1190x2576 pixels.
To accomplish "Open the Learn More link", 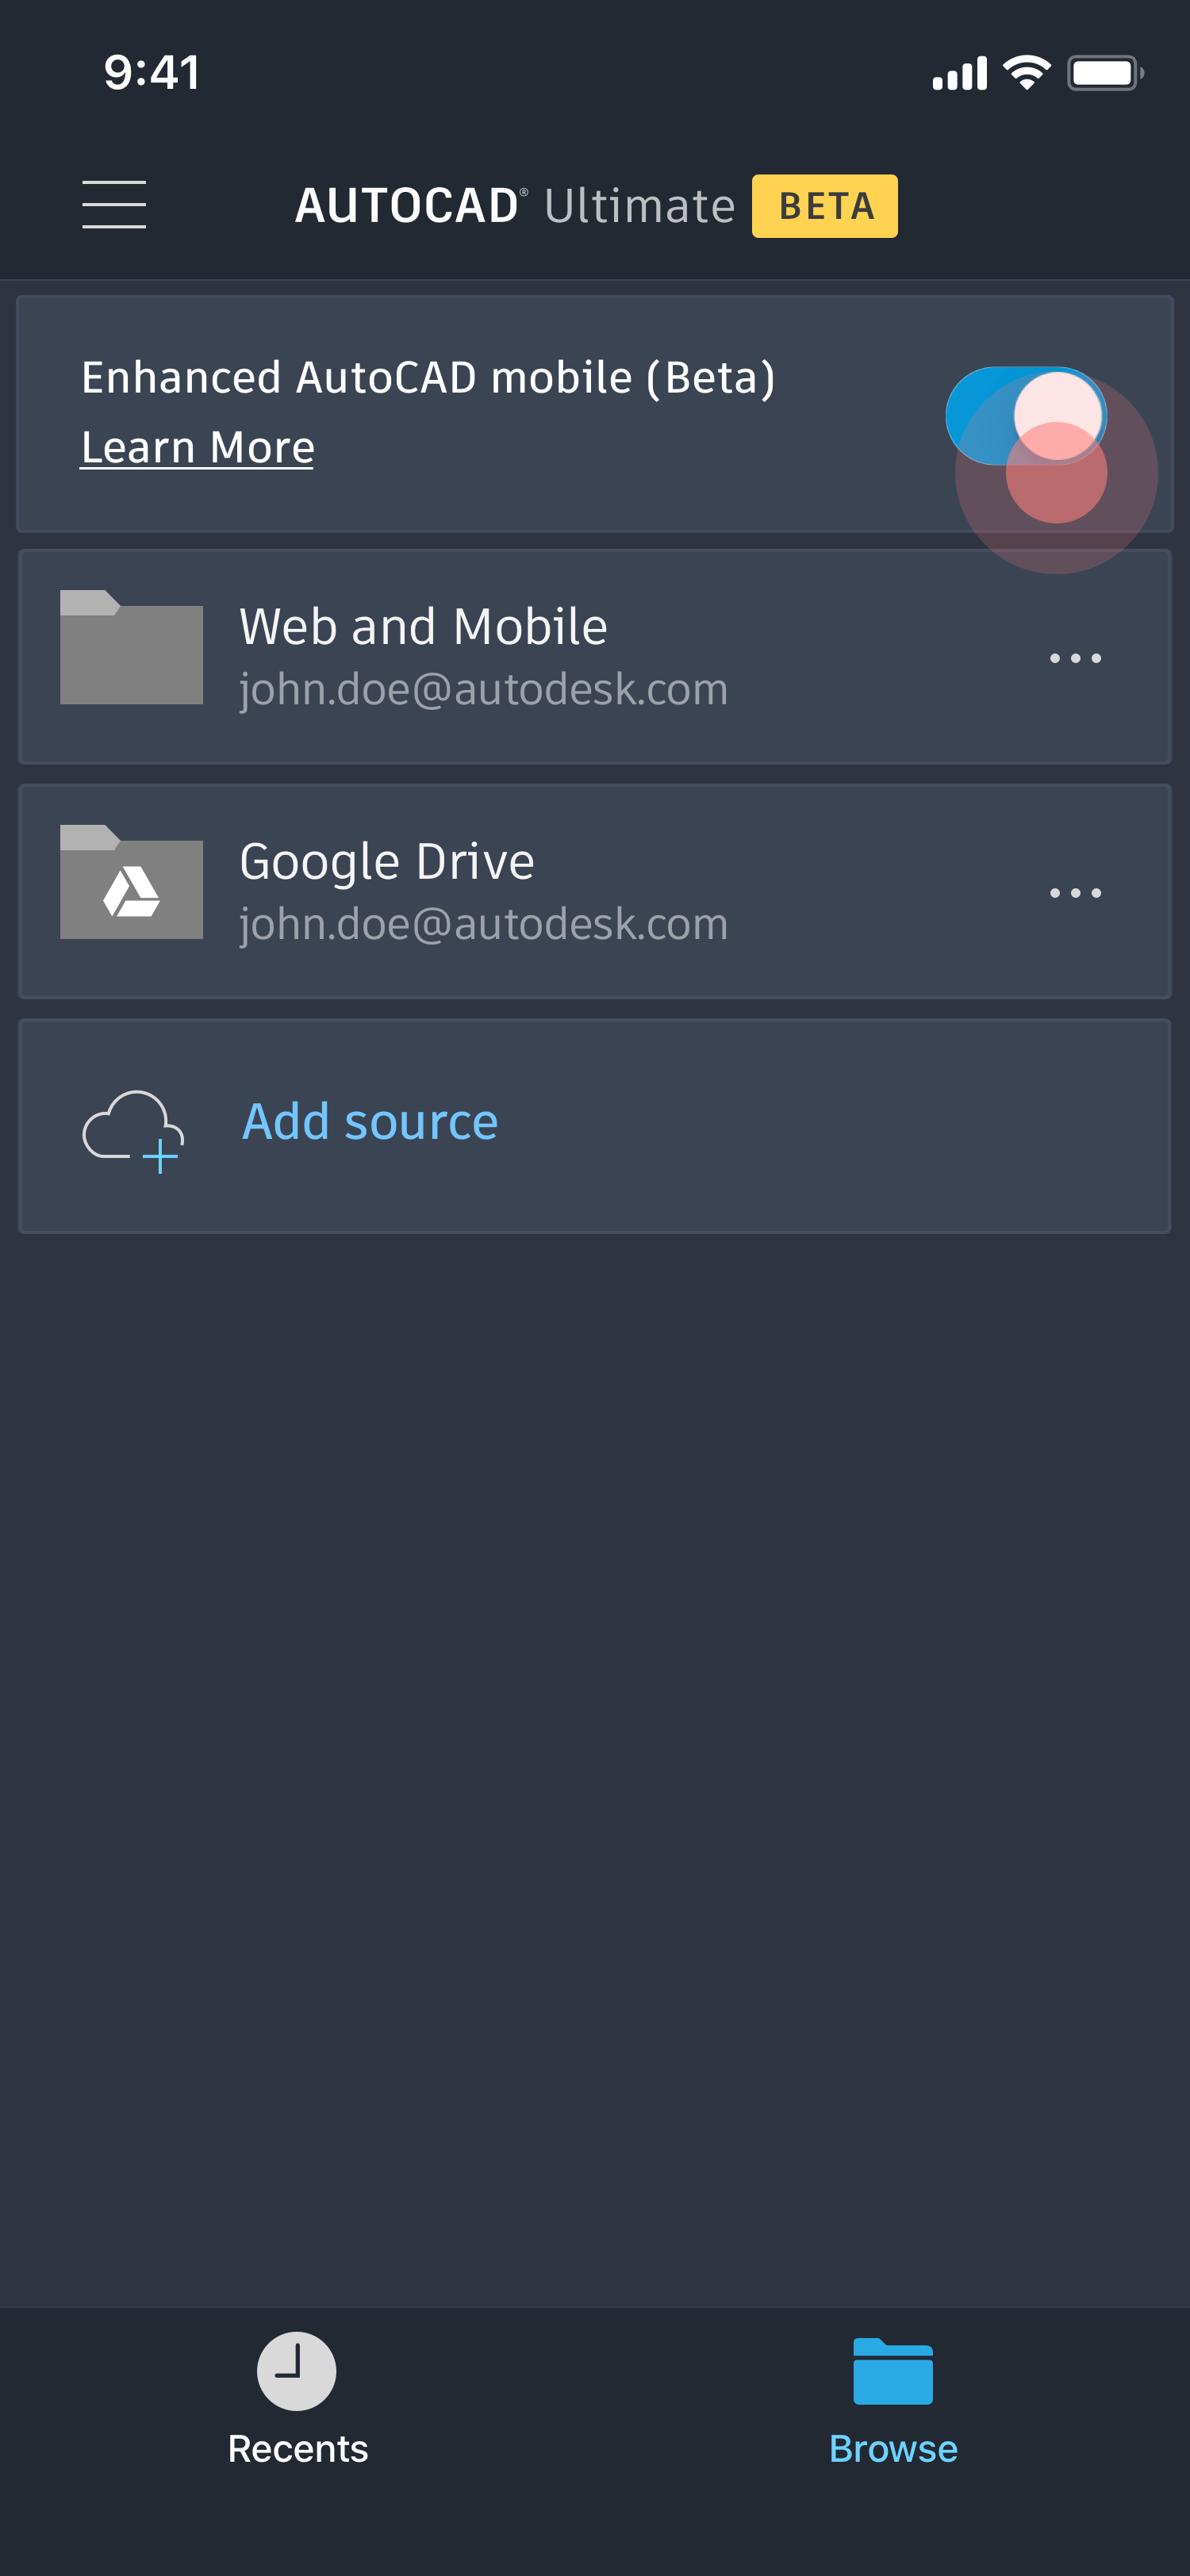I will pos(197,447).
